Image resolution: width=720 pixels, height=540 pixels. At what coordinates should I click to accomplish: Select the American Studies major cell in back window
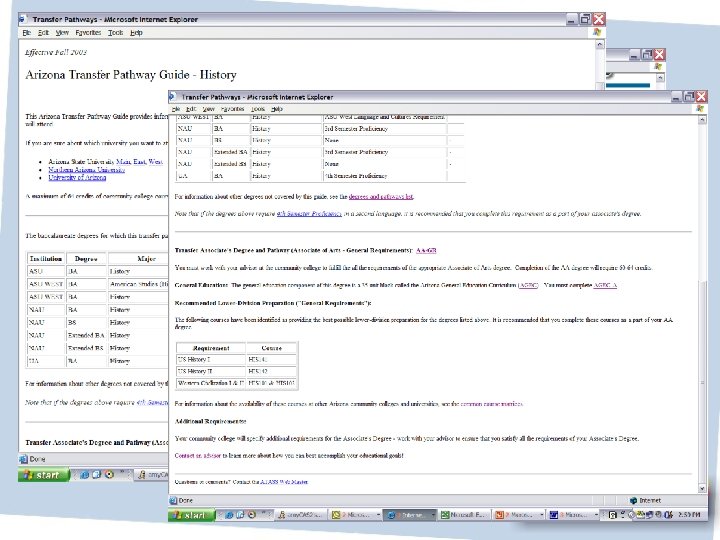click(x=139, y=284)
